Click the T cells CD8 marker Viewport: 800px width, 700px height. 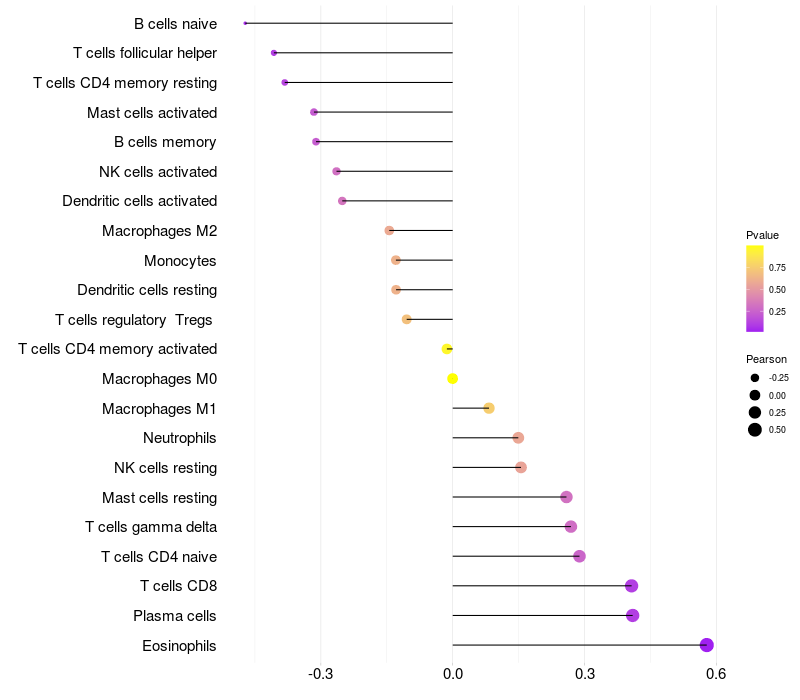pos(631,586)
